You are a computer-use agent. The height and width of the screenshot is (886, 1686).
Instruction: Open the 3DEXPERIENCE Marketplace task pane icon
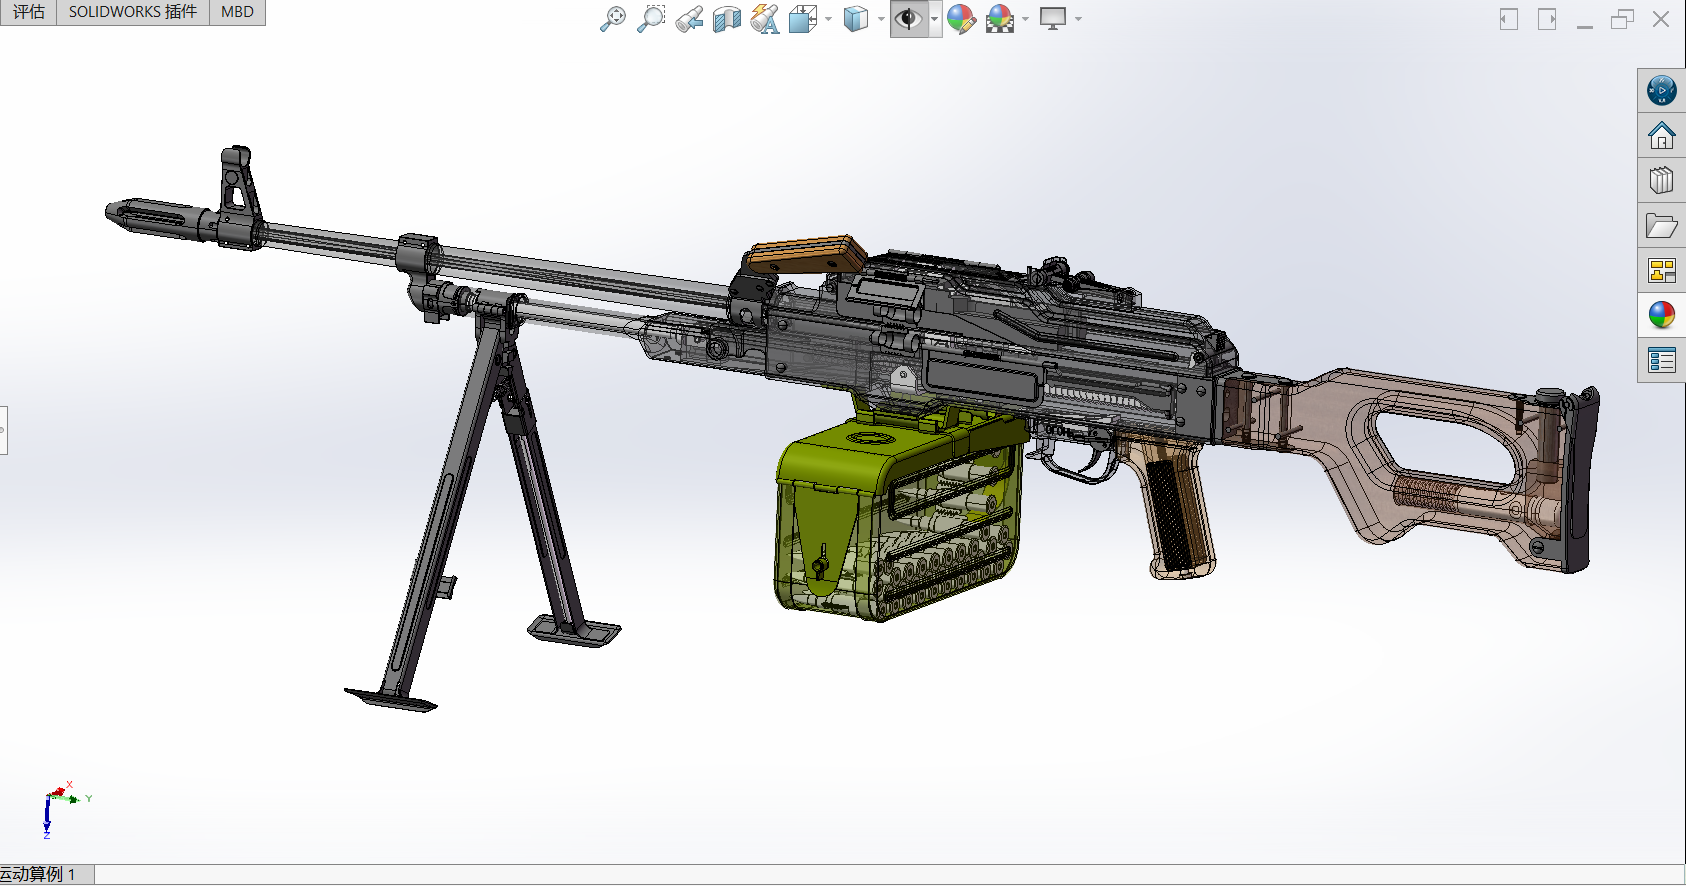pyautogui.click(x=1662, y=91)
